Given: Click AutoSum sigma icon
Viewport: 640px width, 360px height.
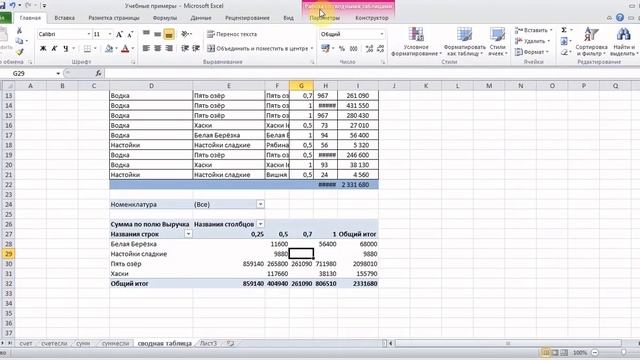Looking at the screenshot, I should [x=564, y=30].
